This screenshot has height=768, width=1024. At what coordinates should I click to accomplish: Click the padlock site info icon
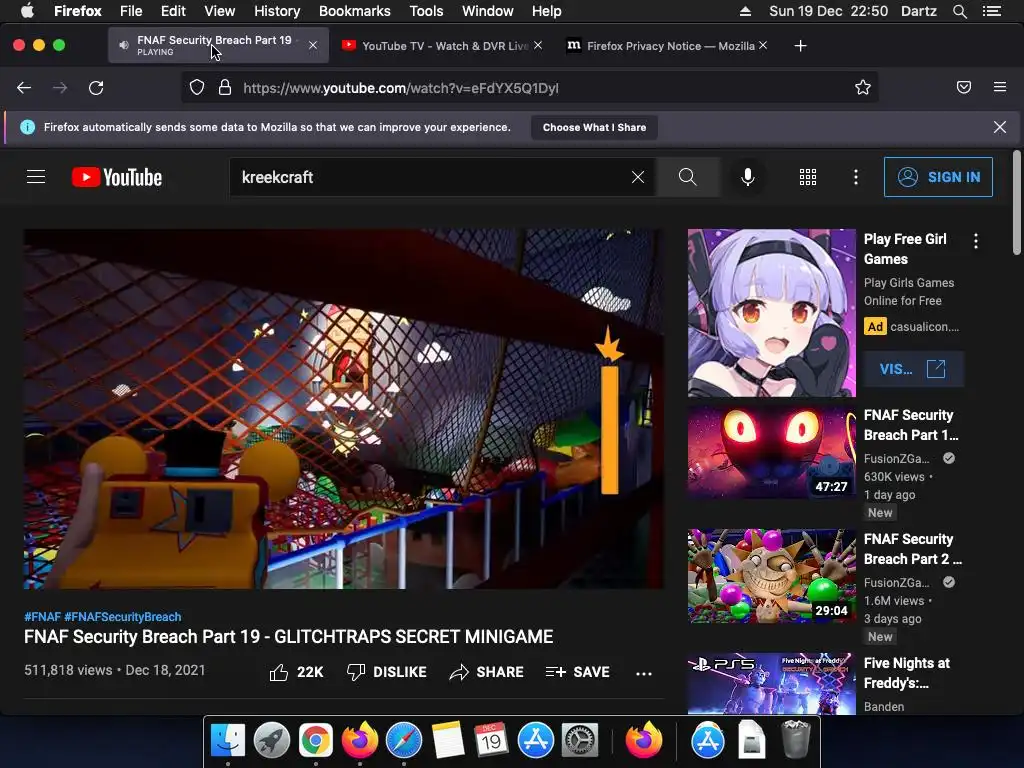pos(225,88)
